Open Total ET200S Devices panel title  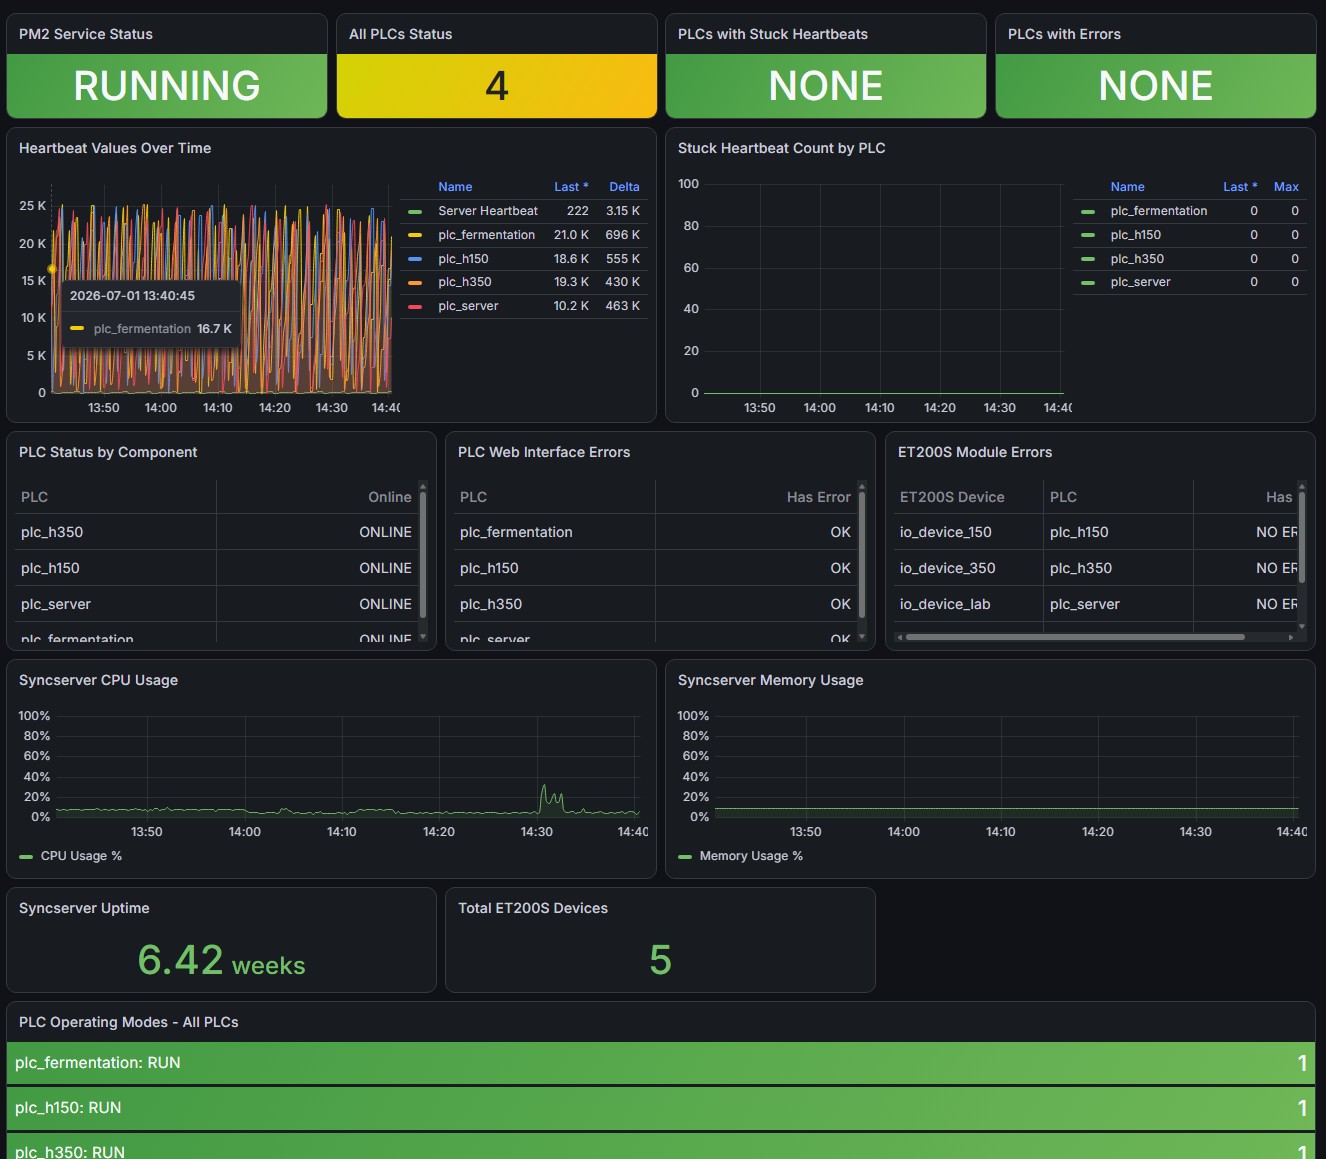(533, 908)
